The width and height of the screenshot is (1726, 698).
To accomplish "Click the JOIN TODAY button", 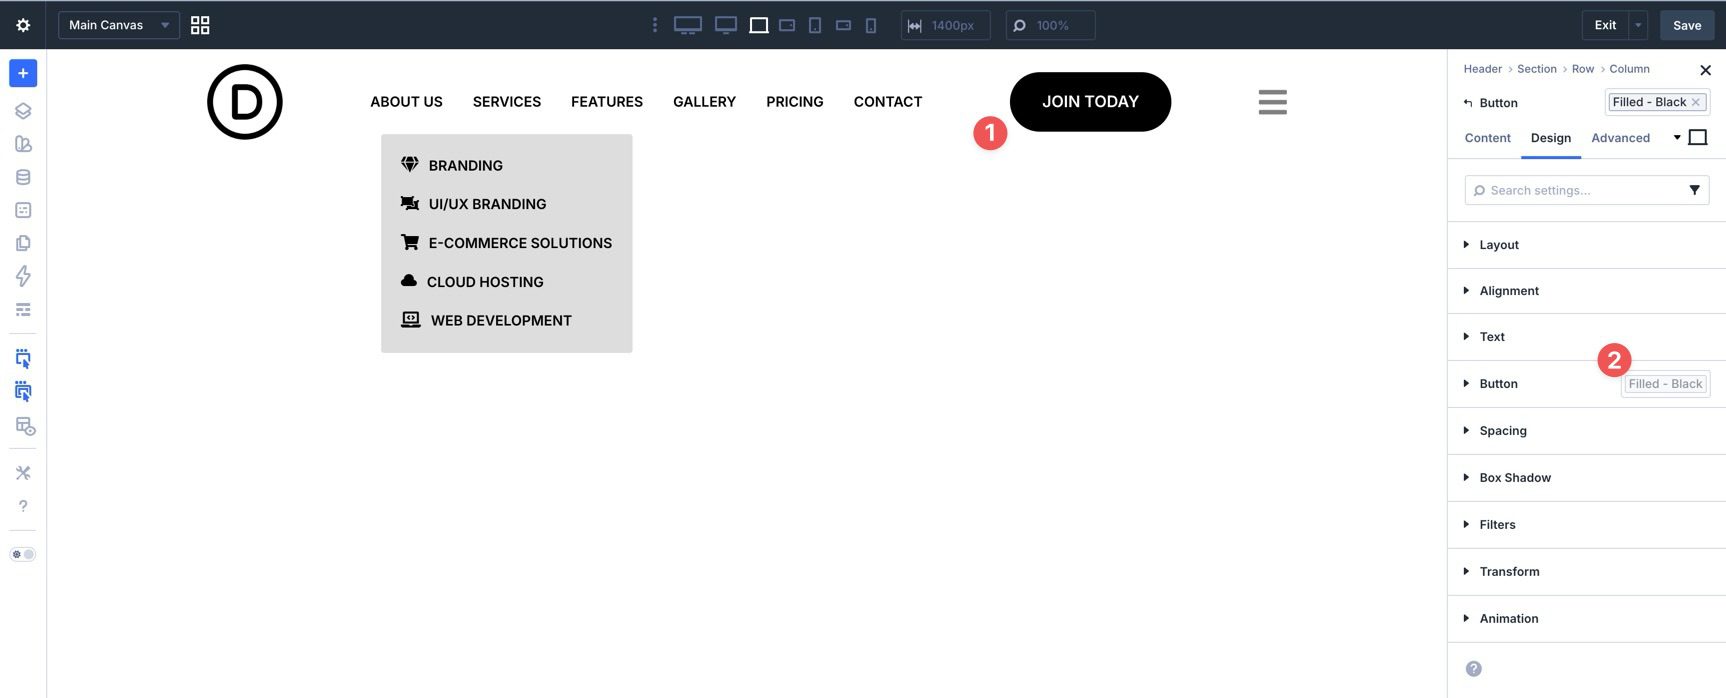I will click(1090, 102).
